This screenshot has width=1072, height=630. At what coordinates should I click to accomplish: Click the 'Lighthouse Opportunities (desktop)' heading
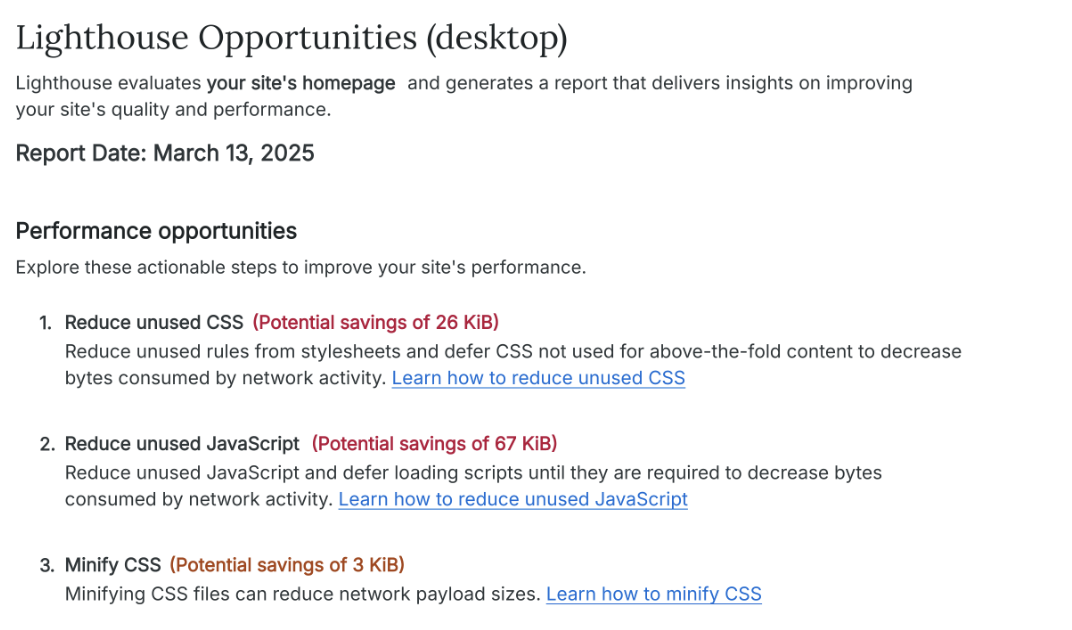(291, 38)
